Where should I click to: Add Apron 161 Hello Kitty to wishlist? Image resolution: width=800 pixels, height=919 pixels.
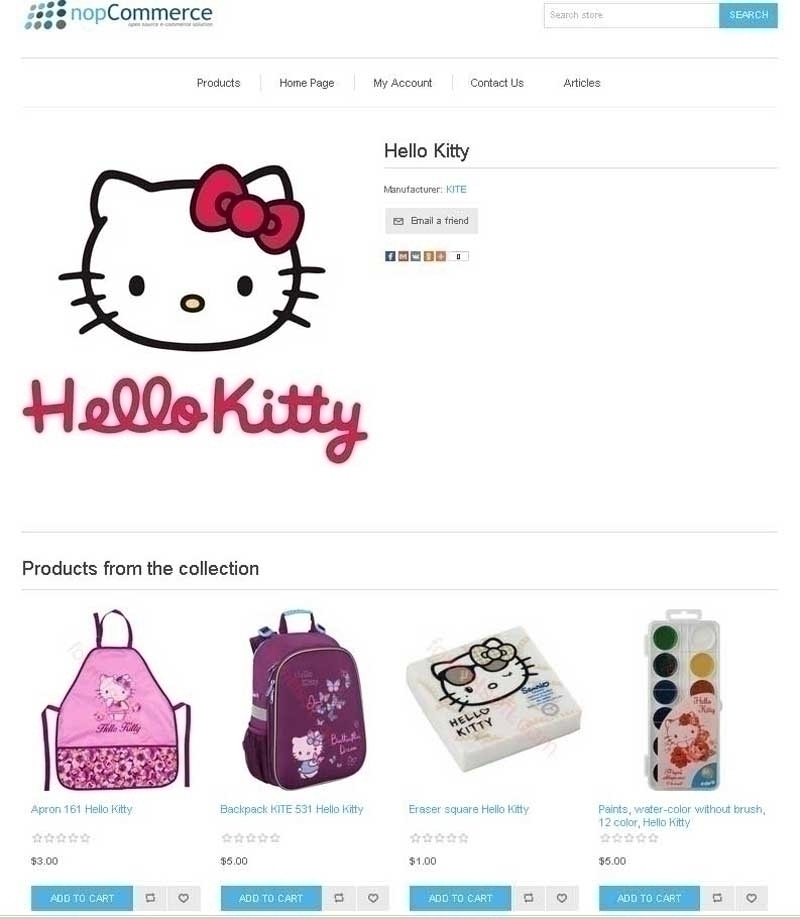coord(183,897)
